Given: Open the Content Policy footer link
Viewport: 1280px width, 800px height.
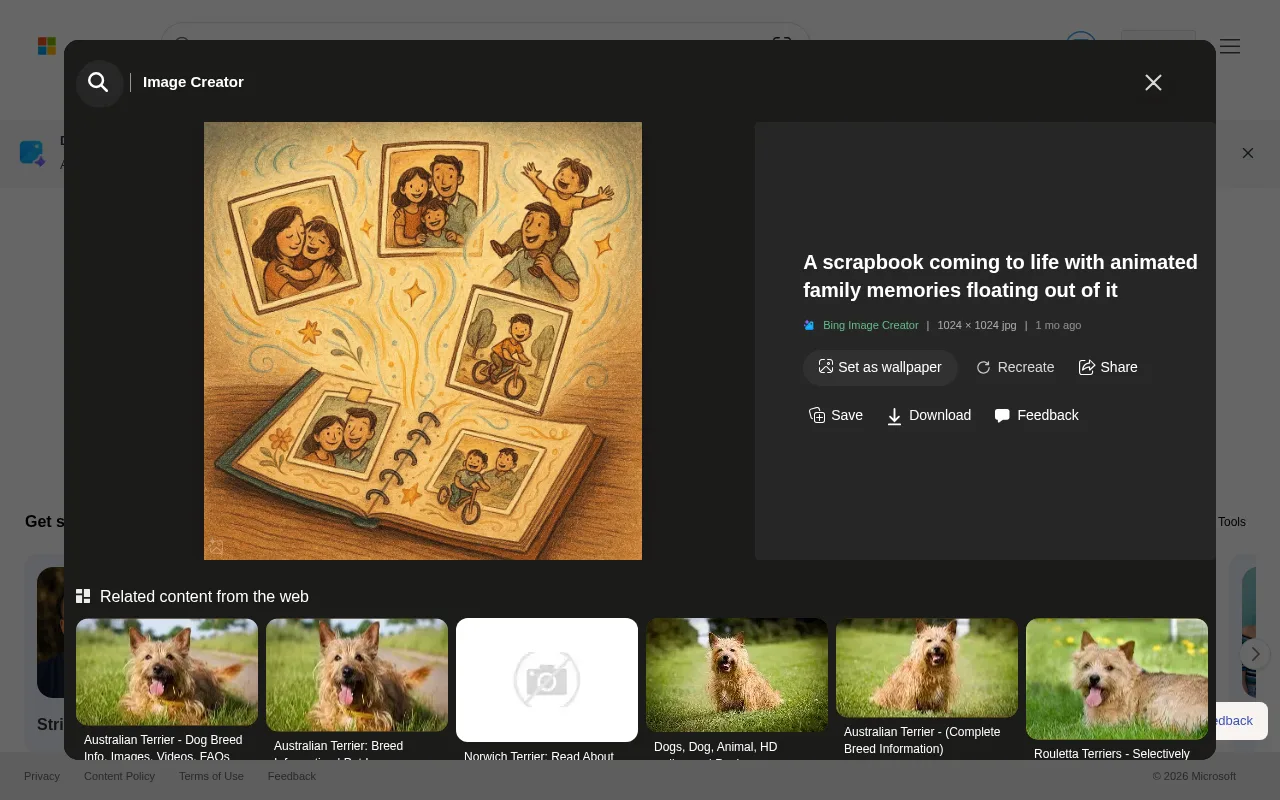Looking at the screenshot, I should 119,776.
